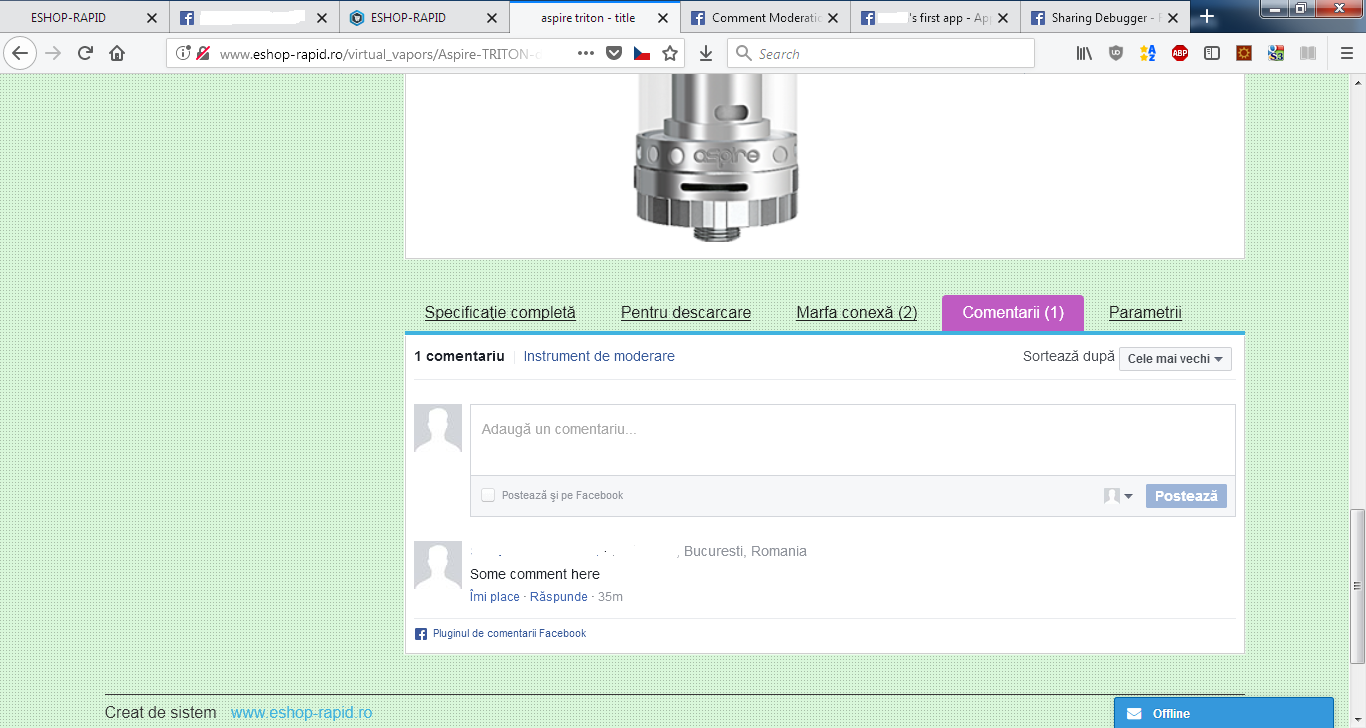
Task: Click the Firefox Search box
Action: pyautogui.click(x=881, y=53)
